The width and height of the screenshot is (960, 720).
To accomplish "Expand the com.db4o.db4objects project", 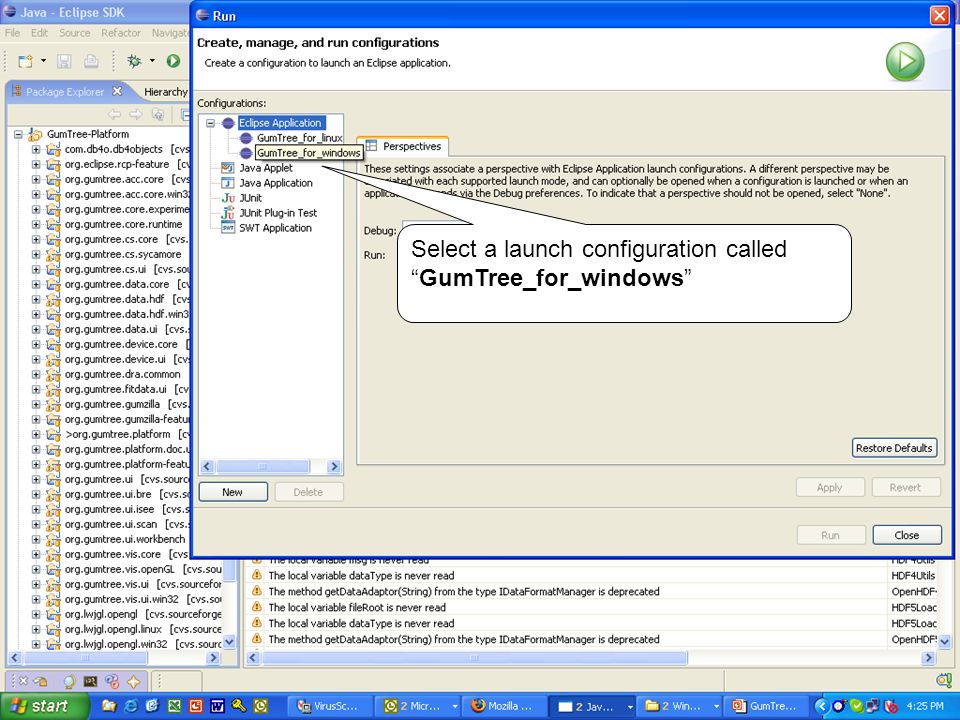I will 36,149.
